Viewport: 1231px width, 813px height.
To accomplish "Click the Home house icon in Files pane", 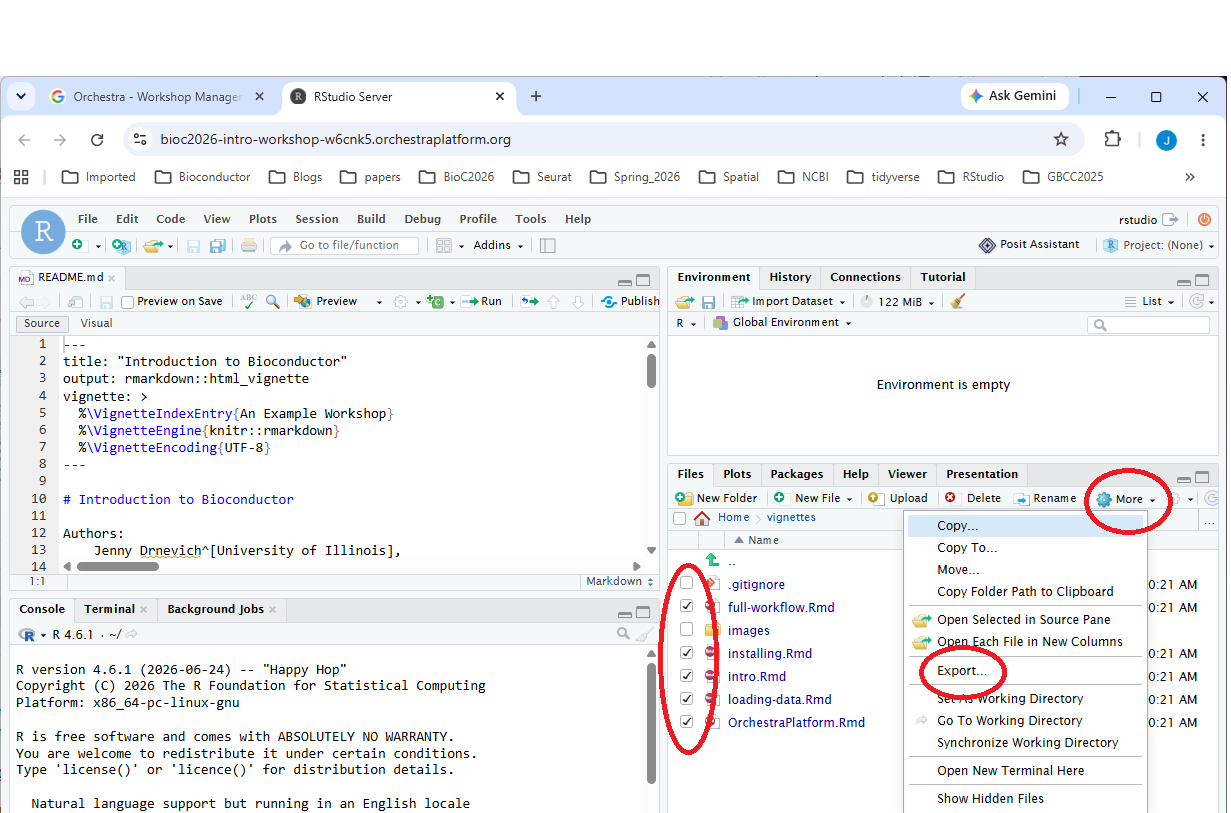I will pyautogui.click(x=702, y=518).
